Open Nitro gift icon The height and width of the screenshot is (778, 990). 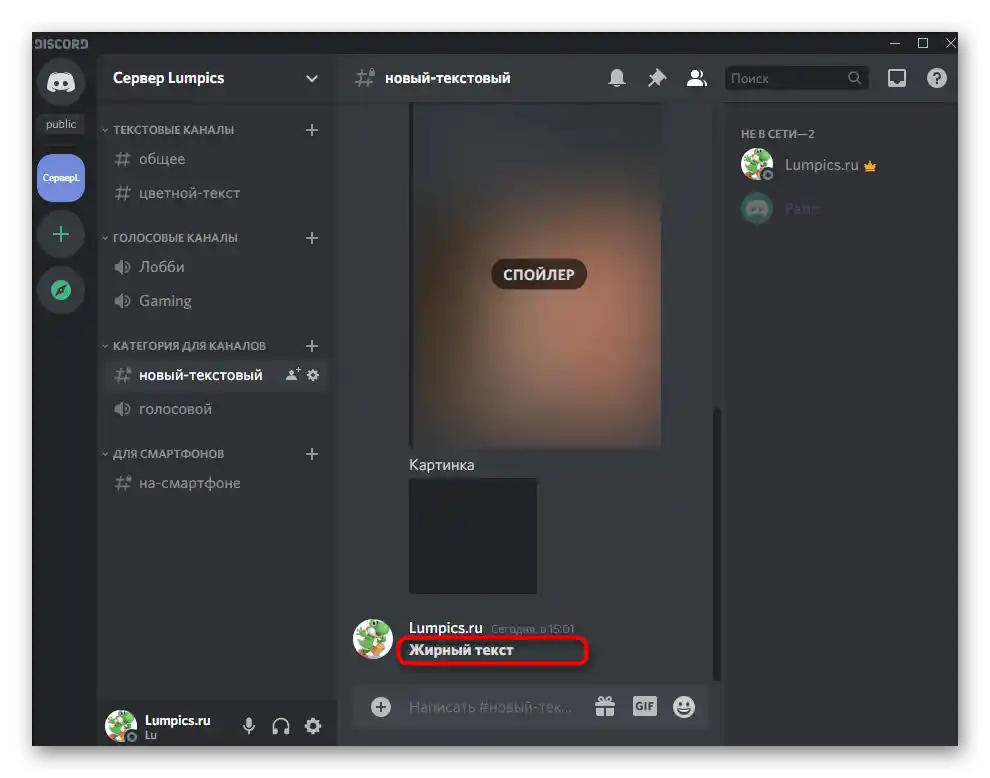pos(605,707)
